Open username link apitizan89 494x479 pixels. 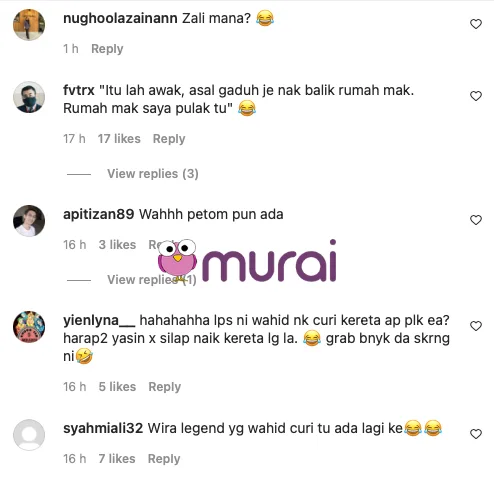point(99,214)
